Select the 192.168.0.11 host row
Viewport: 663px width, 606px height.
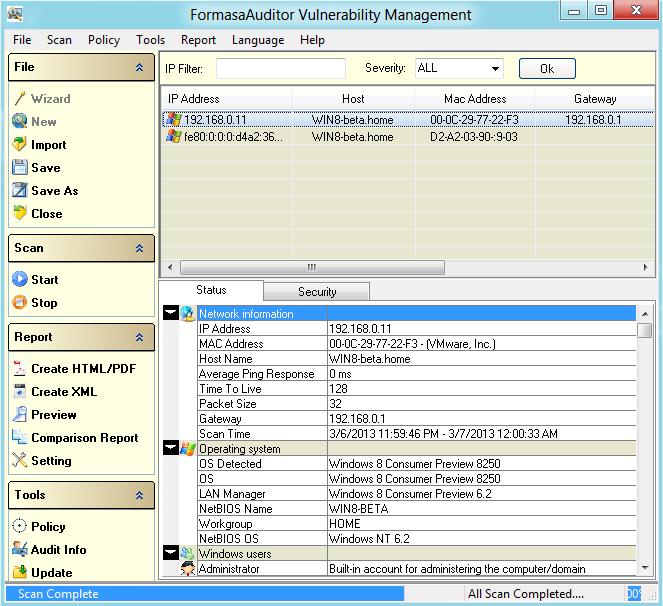(408, 120)
